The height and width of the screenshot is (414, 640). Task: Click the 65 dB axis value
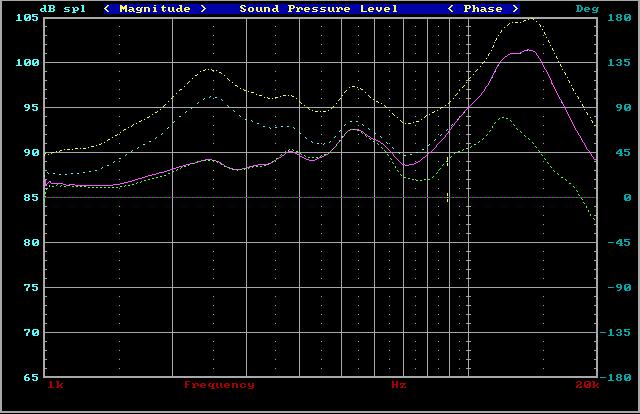click(31, 377)
